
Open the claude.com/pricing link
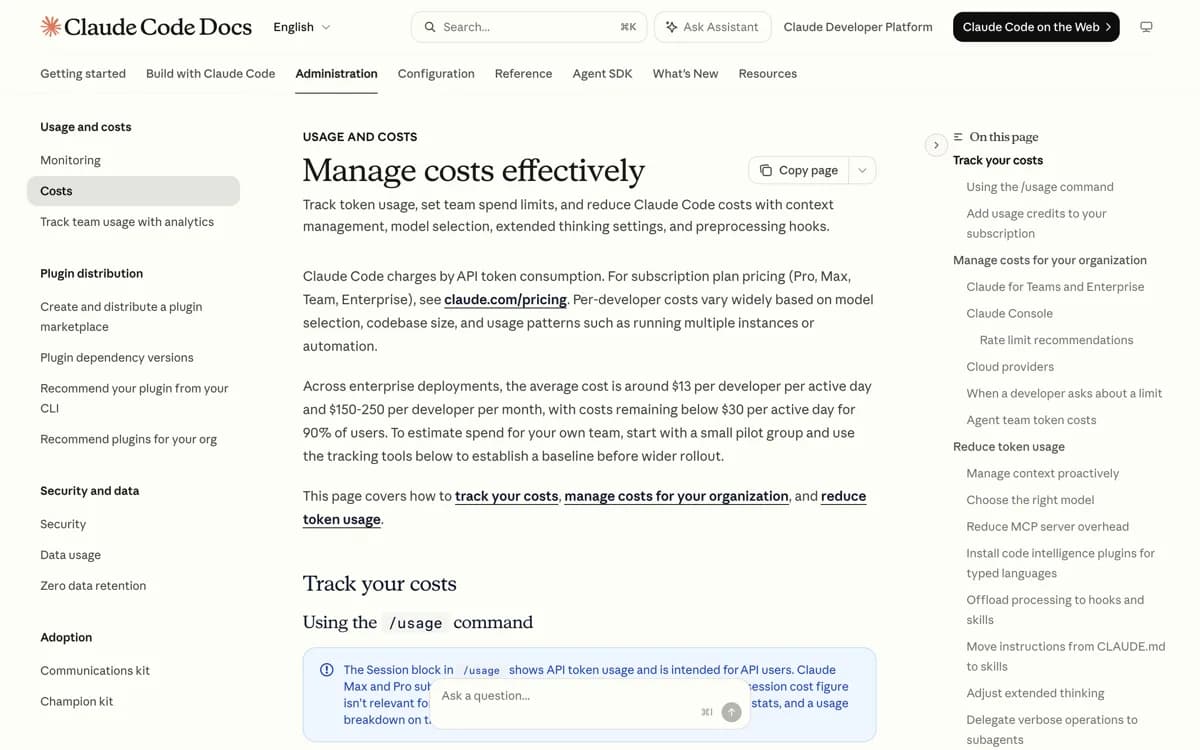pos(505,300)
